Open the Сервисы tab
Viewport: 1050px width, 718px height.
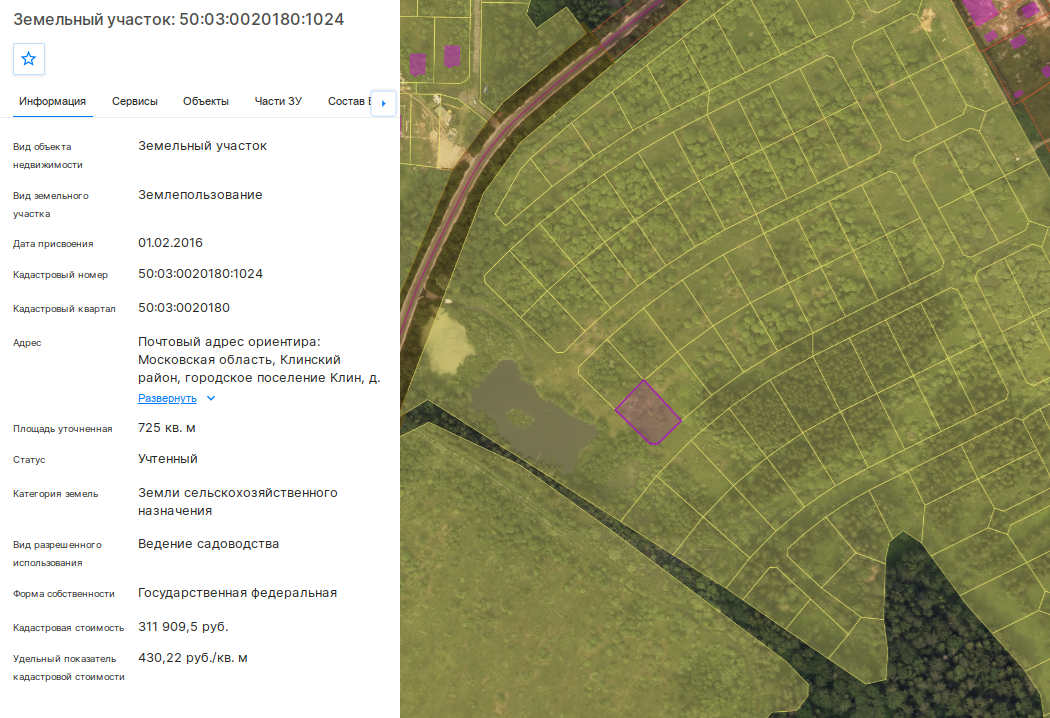click(x=135, y=101)
